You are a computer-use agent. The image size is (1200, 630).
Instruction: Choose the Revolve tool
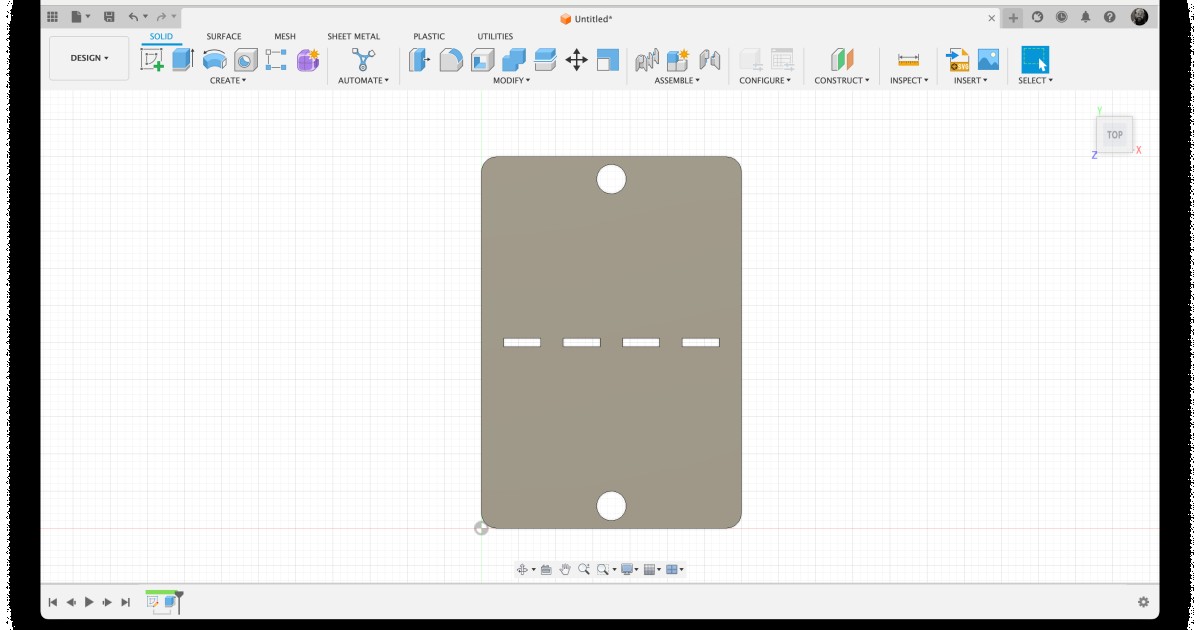tap(214, 60)
